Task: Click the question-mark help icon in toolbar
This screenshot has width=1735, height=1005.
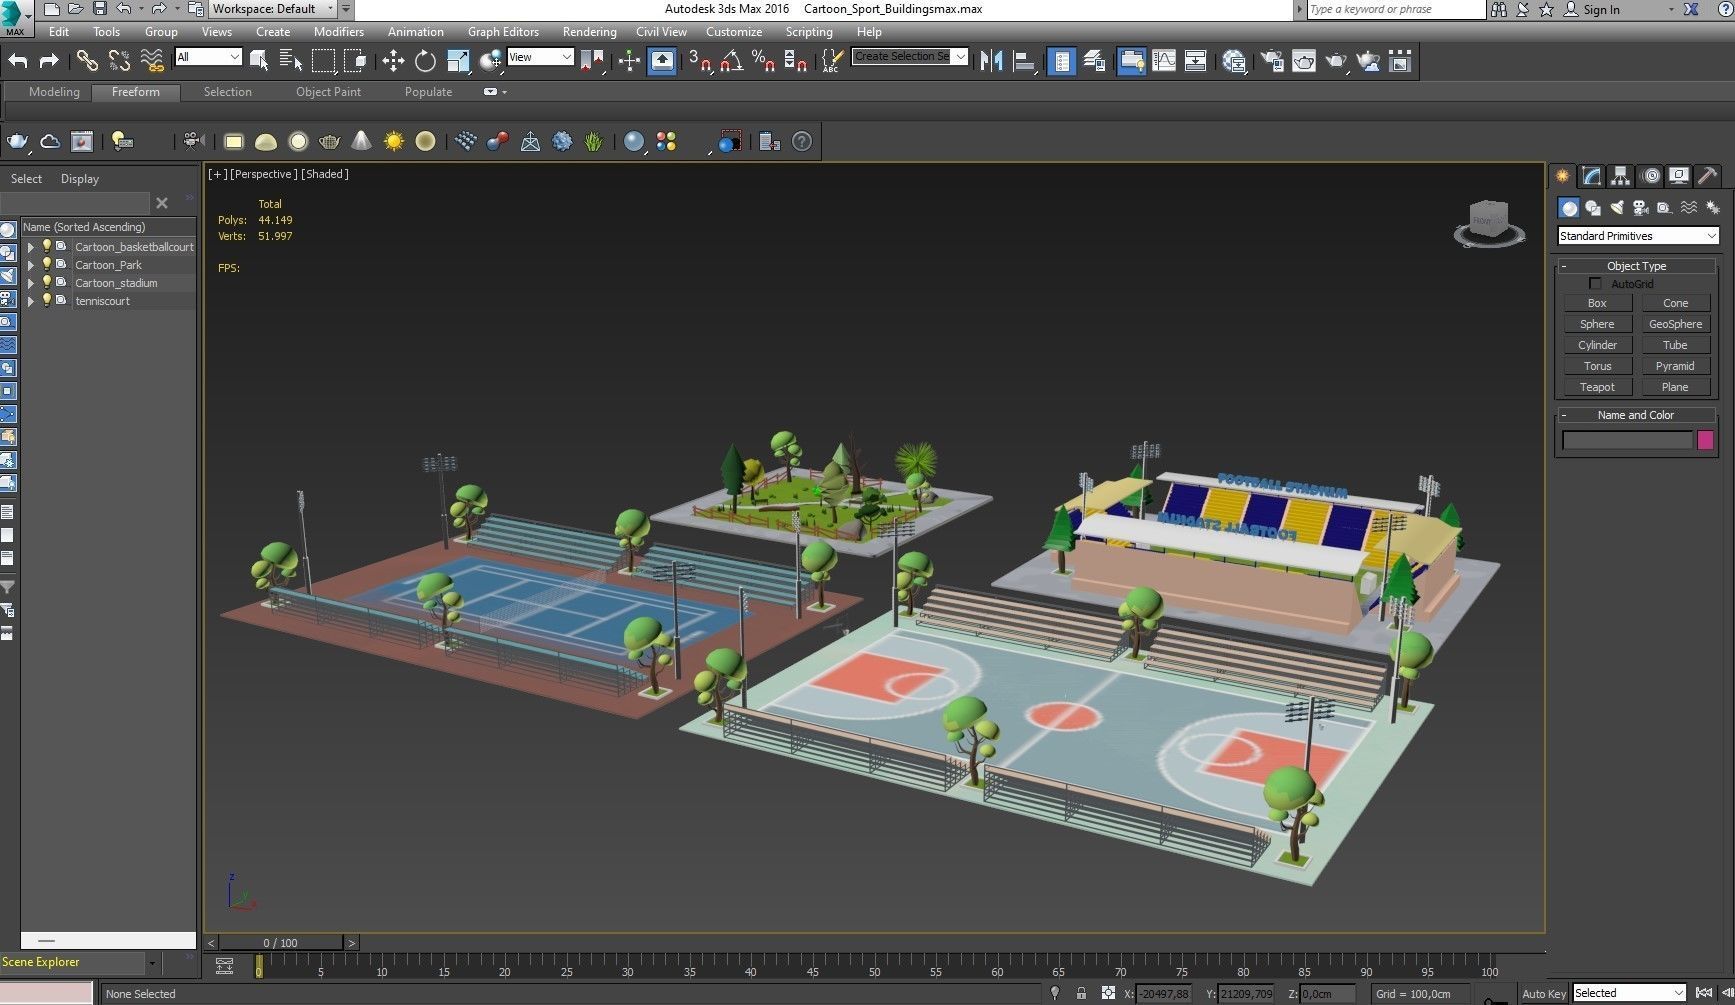Action: coord(802,141)
